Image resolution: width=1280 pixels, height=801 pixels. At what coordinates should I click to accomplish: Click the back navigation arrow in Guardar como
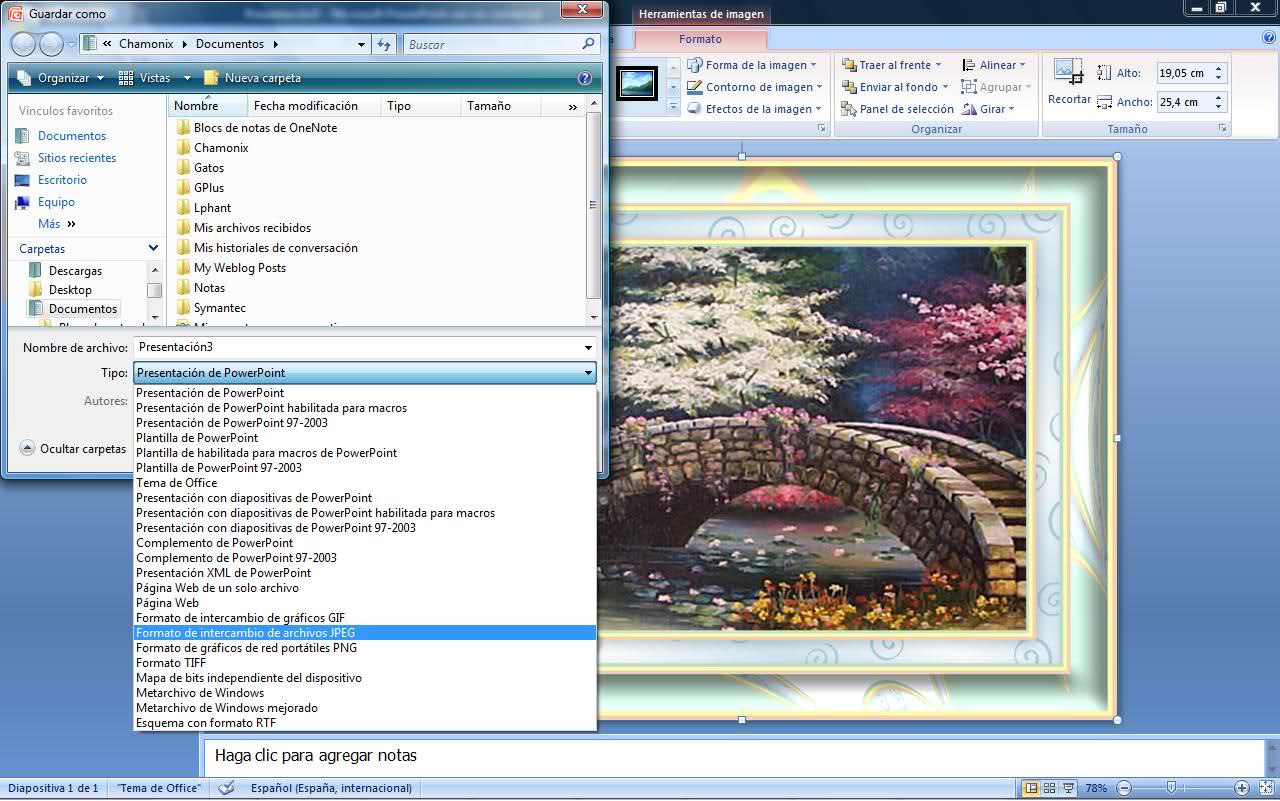[23, 44]
